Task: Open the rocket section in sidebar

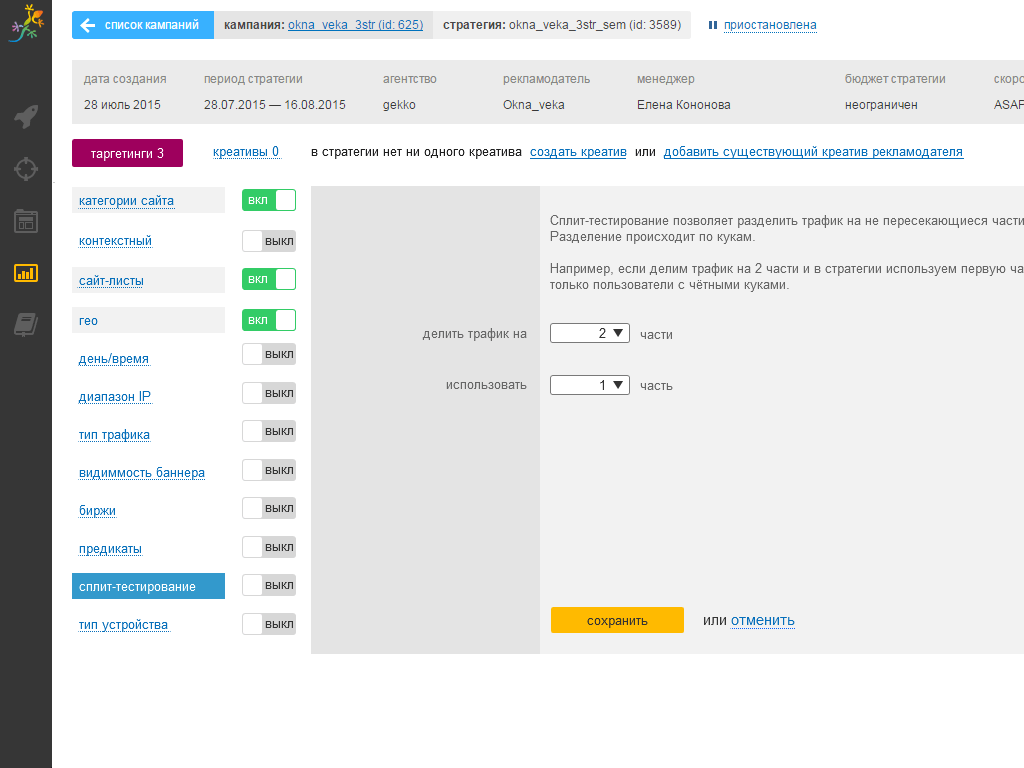Action: [x=26, y=117]
